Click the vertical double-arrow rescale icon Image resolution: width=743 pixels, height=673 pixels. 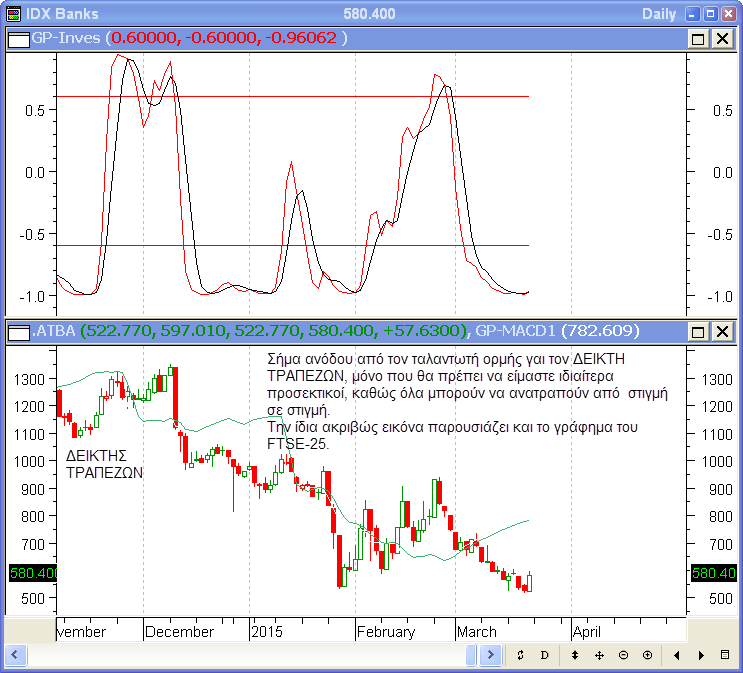coord(575,655)
